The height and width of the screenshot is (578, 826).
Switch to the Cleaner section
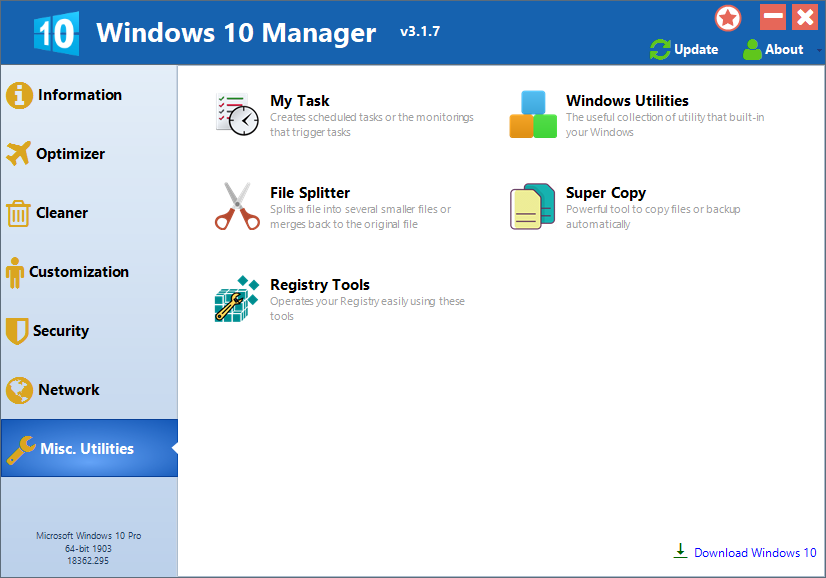(62, 213)
